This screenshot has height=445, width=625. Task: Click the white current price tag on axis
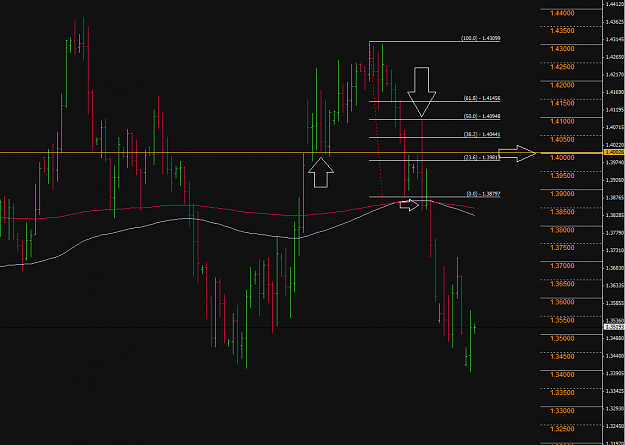pos(614,327)
